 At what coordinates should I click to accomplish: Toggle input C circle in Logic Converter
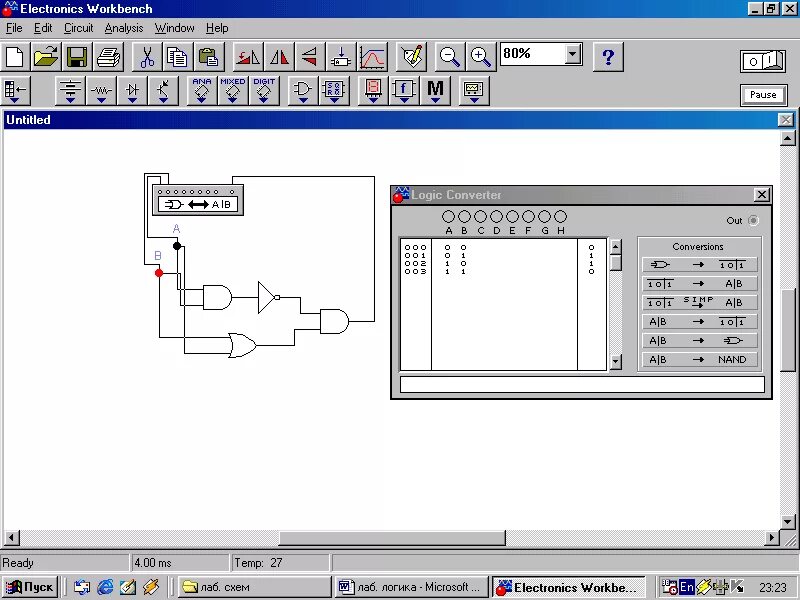coord(480,217)
